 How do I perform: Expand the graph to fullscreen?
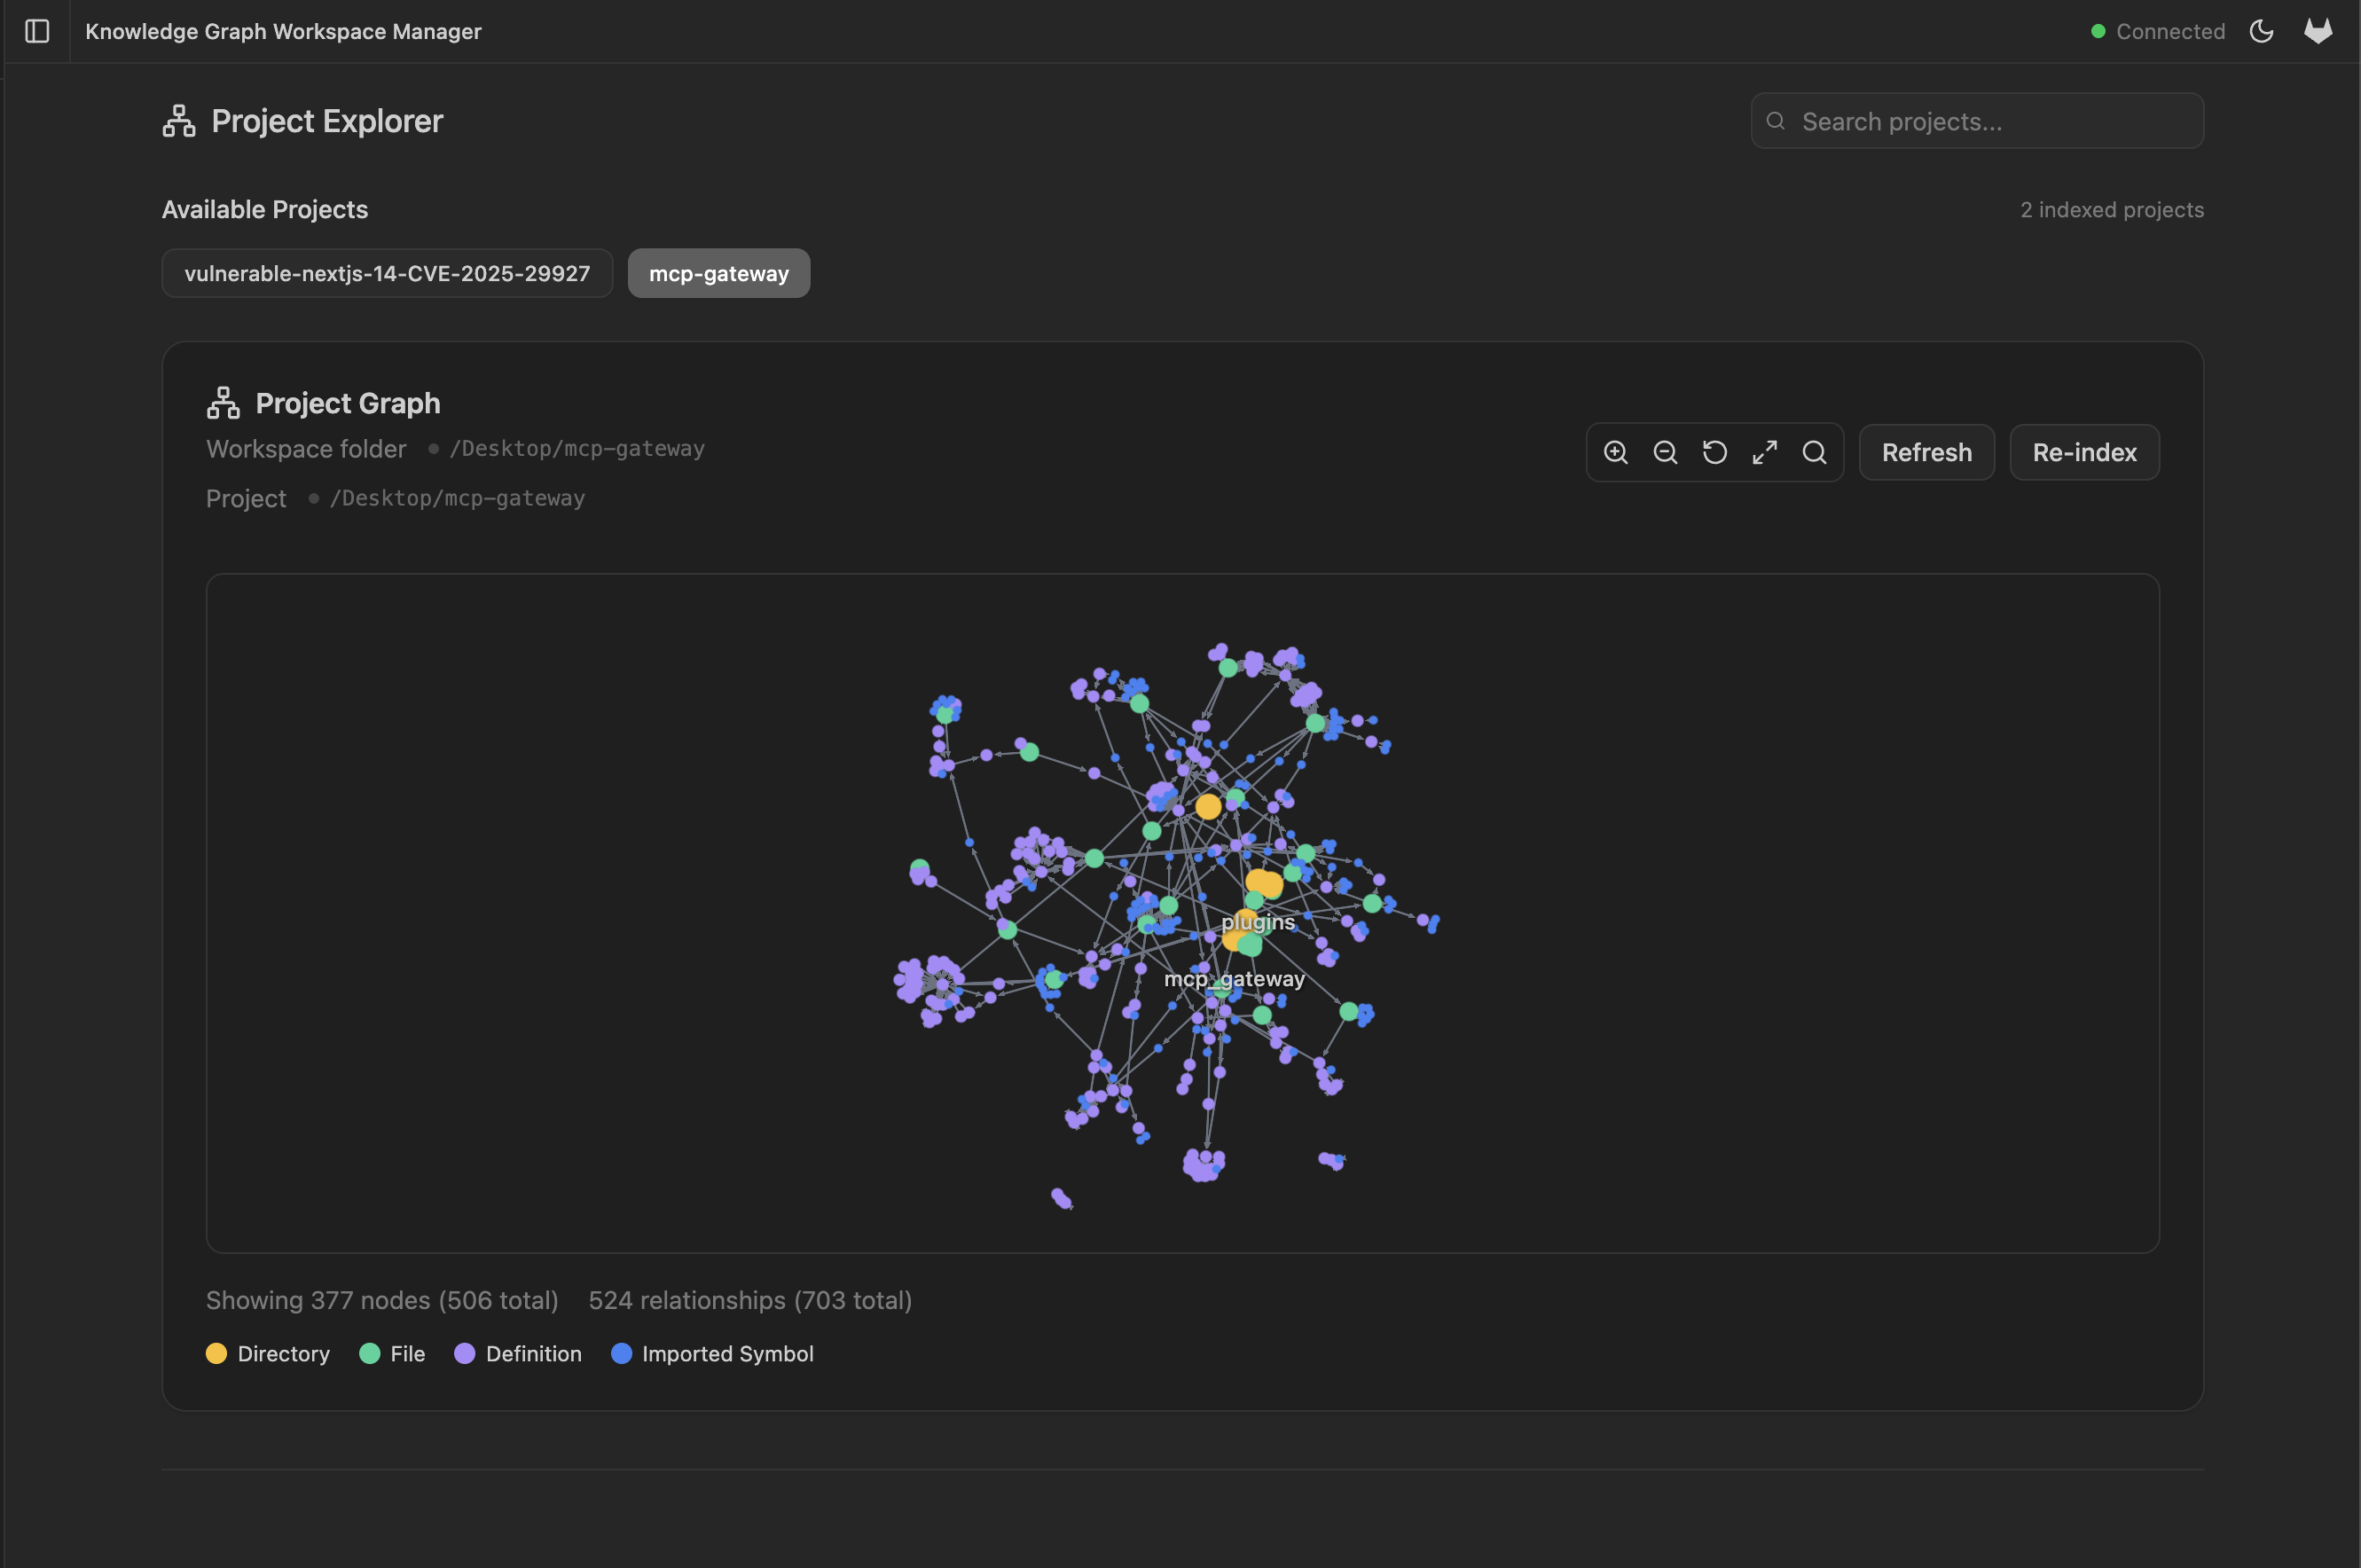pos(1764,452)
